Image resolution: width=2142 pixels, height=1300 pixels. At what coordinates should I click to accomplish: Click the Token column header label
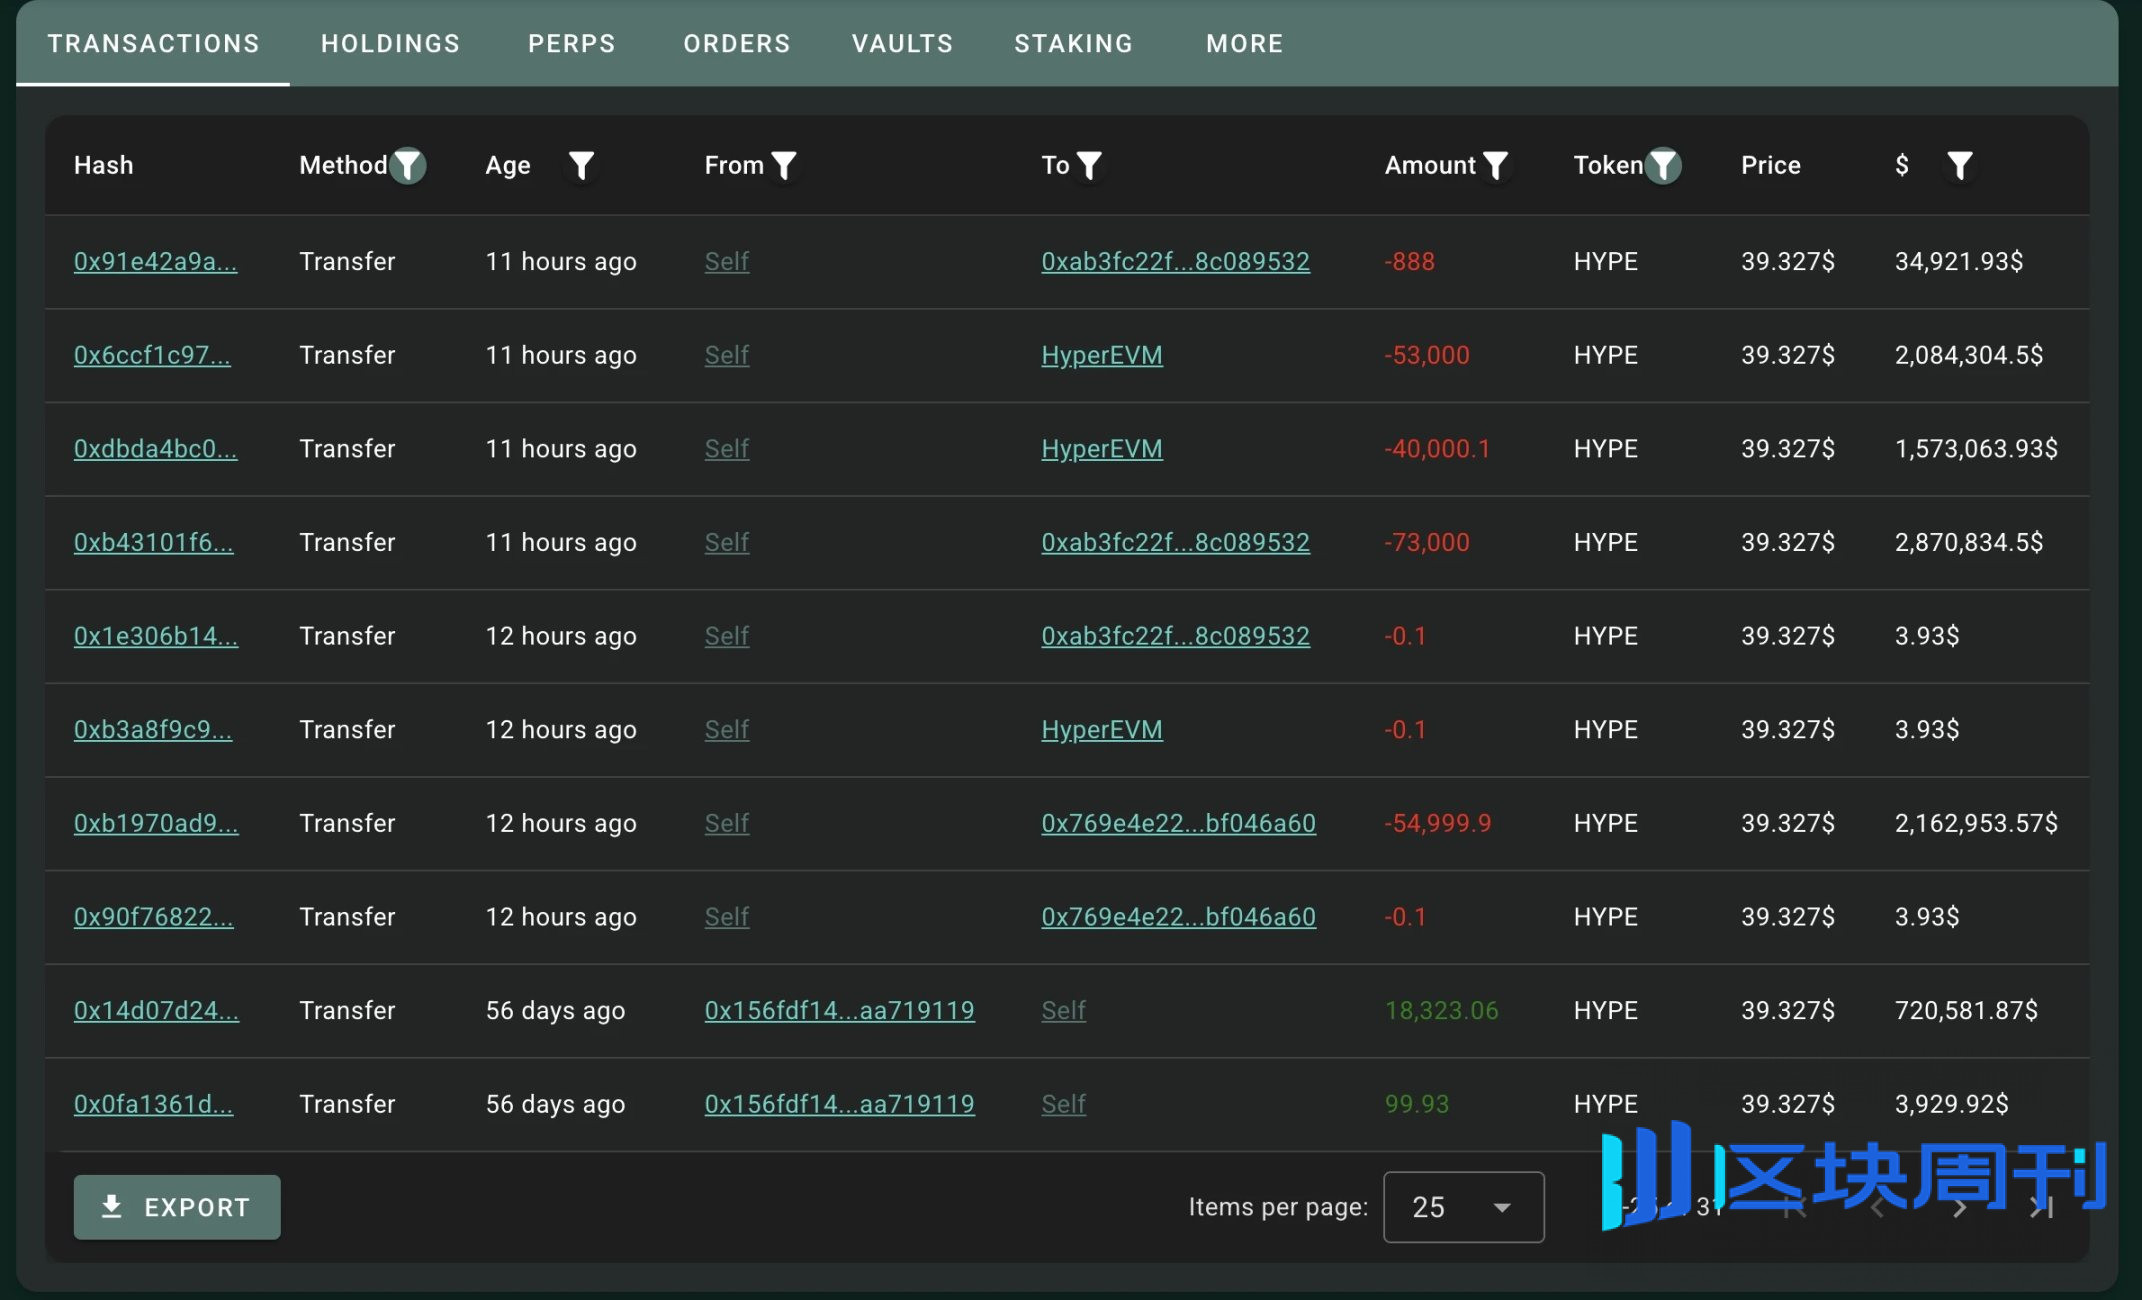click(1608, 165)
